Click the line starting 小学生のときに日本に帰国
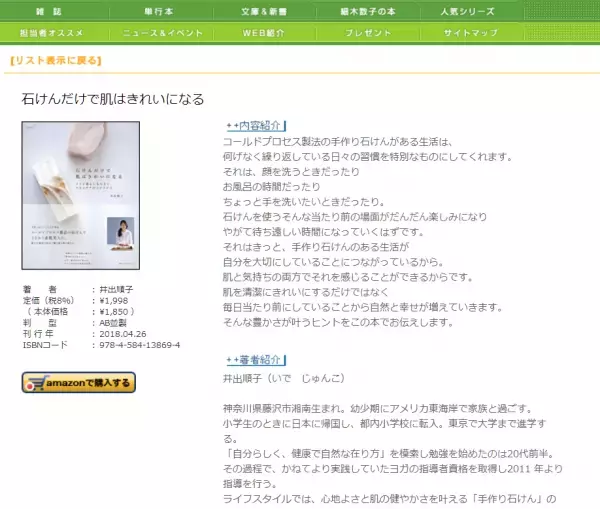Screen dimensions: 600x509 click(x=385, y=424)
